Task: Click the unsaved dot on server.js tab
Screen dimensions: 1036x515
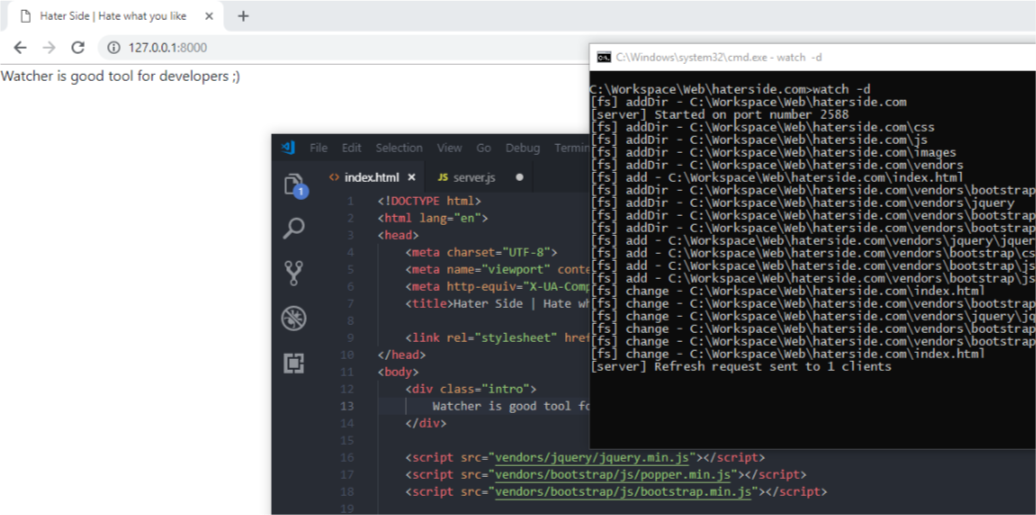Action: pos(519,177)
